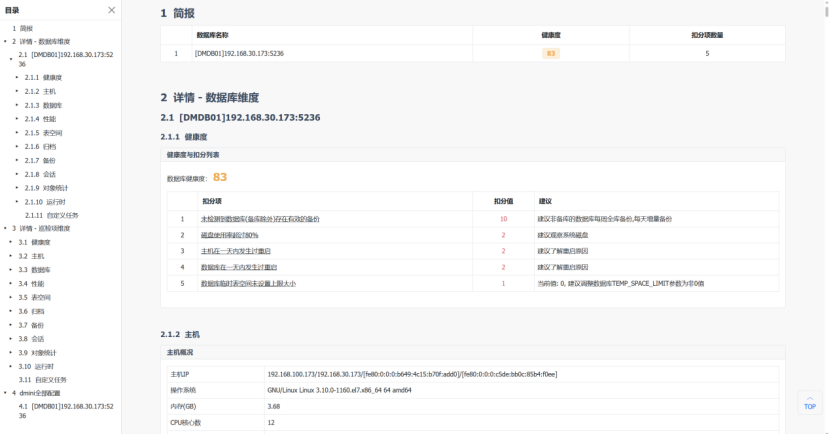The width and height of the screenshot is (830, 434).
Task: Click the TEMP_SPACE_LIMIT suggestion text
Action: click(620, 284)
